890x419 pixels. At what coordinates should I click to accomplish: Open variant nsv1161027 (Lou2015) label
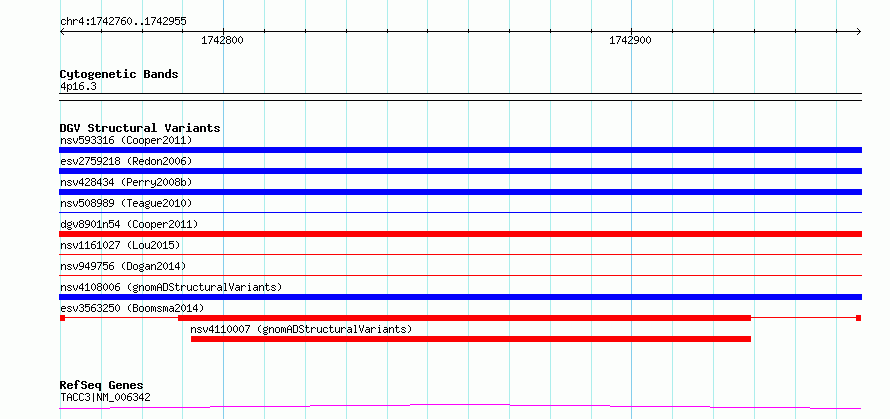(x=120, y=245)
